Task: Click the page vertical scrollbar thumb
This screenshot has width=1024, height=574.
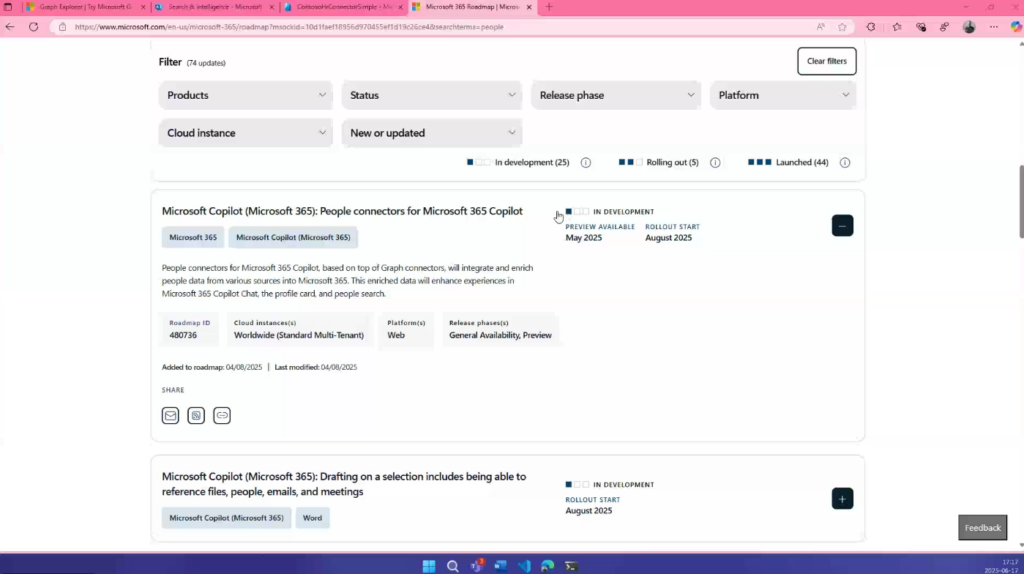Action: click(1020, 202)
